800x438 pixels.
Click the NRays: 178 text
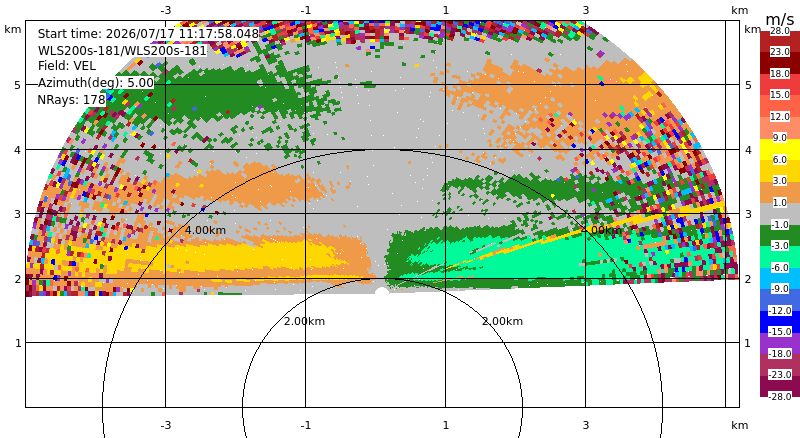71,100
